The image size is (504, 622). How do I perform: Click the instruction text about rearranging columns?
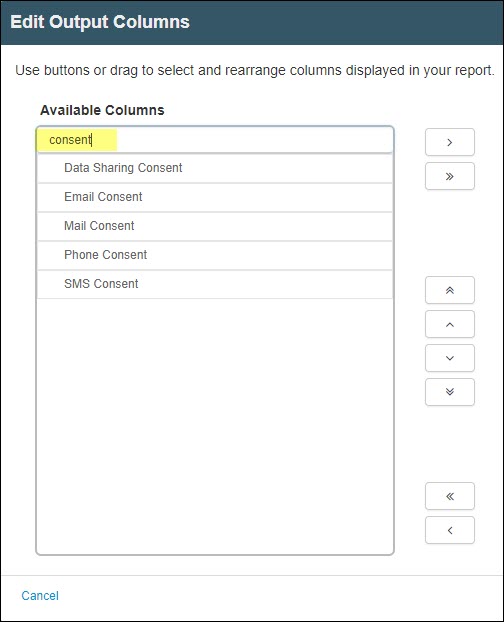[x=255, y=70]
